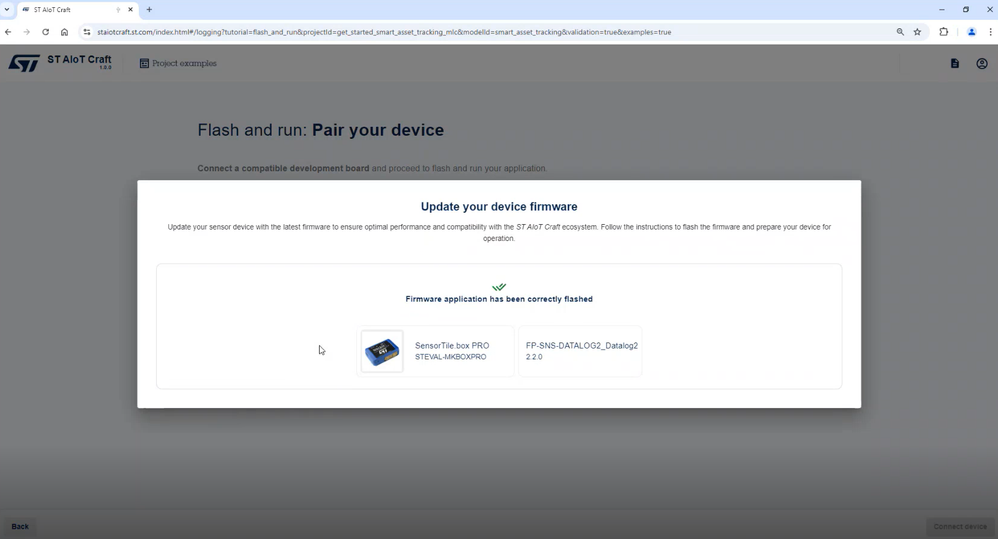Bookmark this page with the star icon

click(917, 32)
